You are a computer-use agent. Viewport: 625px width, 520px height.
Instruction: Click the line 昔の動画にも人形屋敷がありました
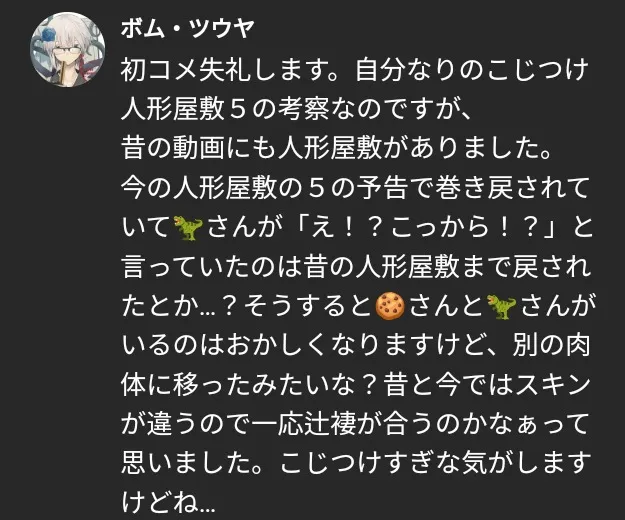coord(336,148)
